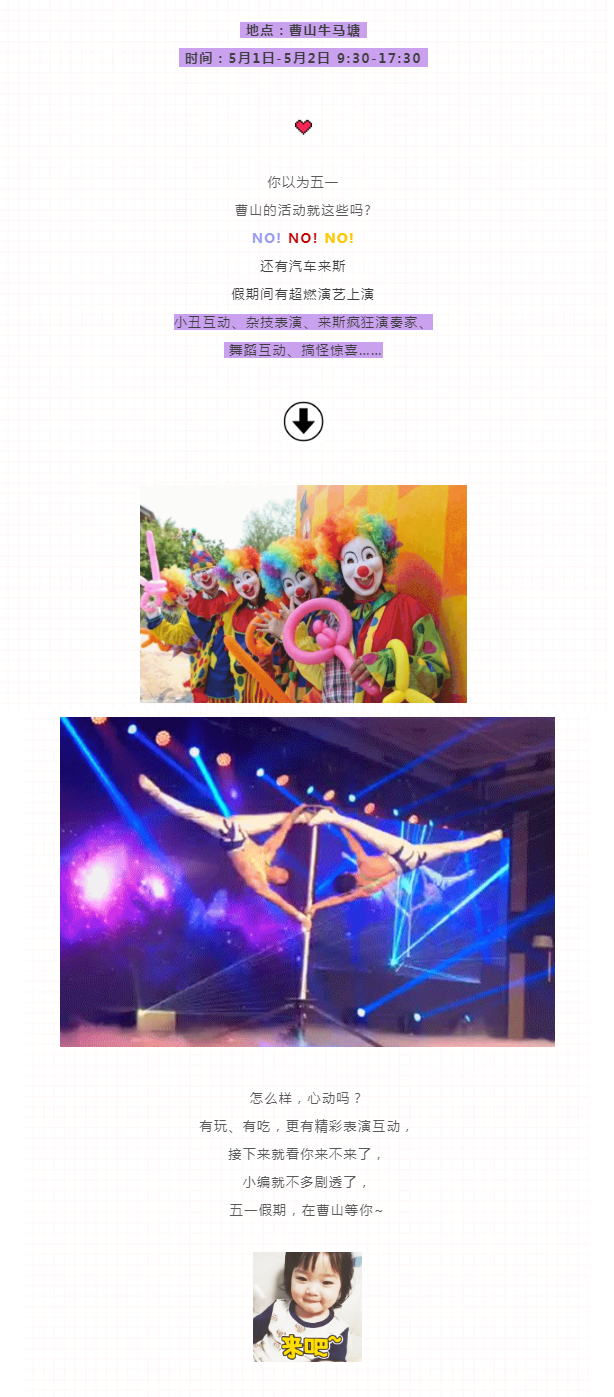
Task: Click the text '怎么样，心动吗？'
Action: point(306,1098)
